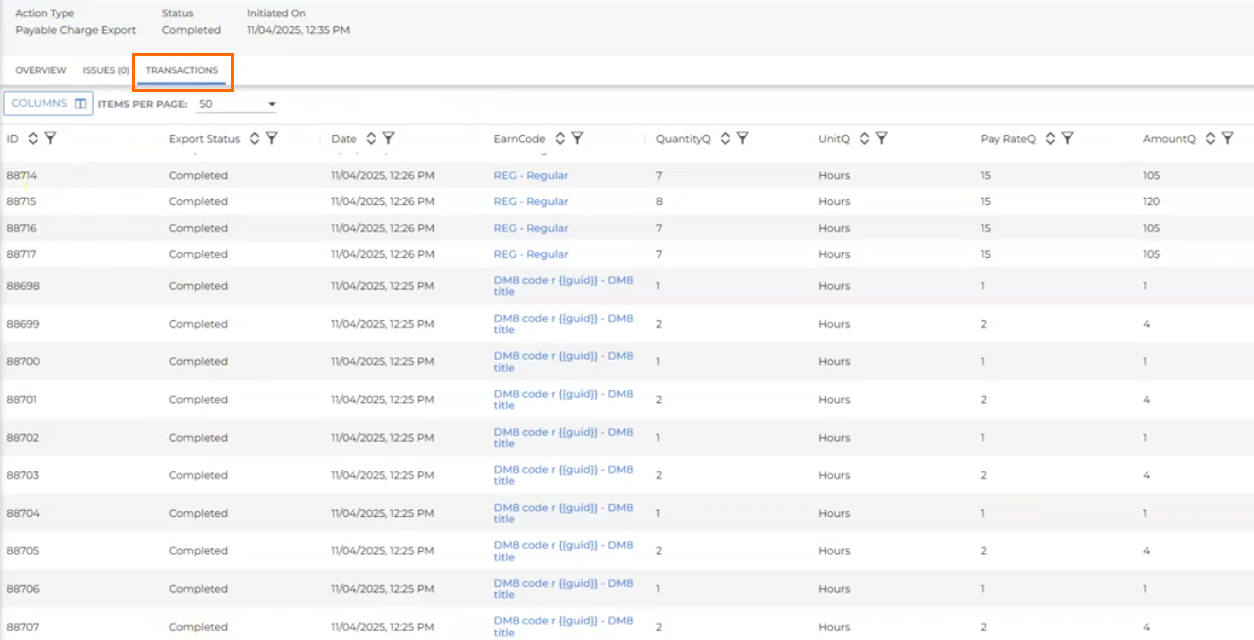Screen dimensions: 1254x640
Task: Filter the EarnCode column
Action: [577, 139]
